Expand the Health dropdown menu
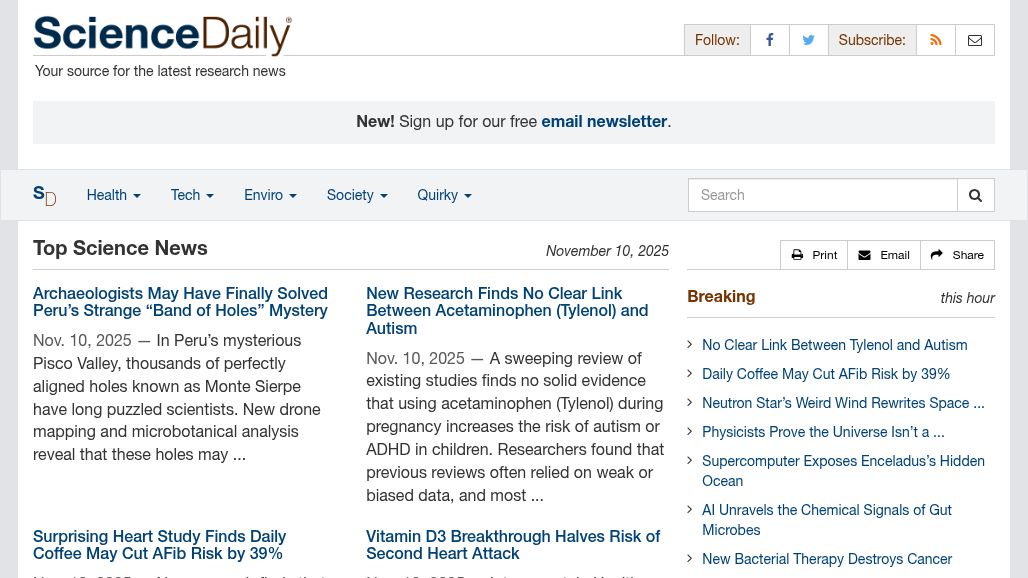1028x578 pixels. coord(113,195)
